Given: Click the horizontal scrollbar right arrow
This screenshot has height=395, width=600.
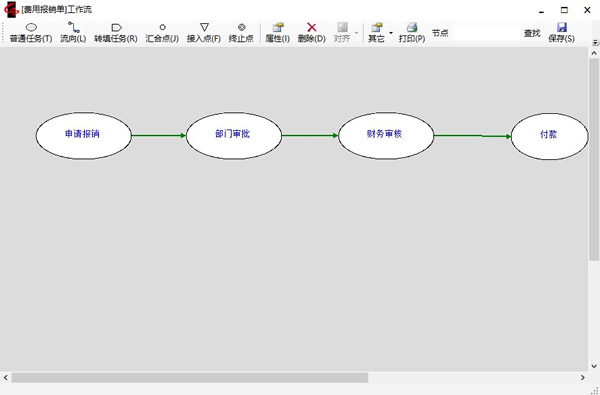Looking at the screenshot, I should click(582, 378).
